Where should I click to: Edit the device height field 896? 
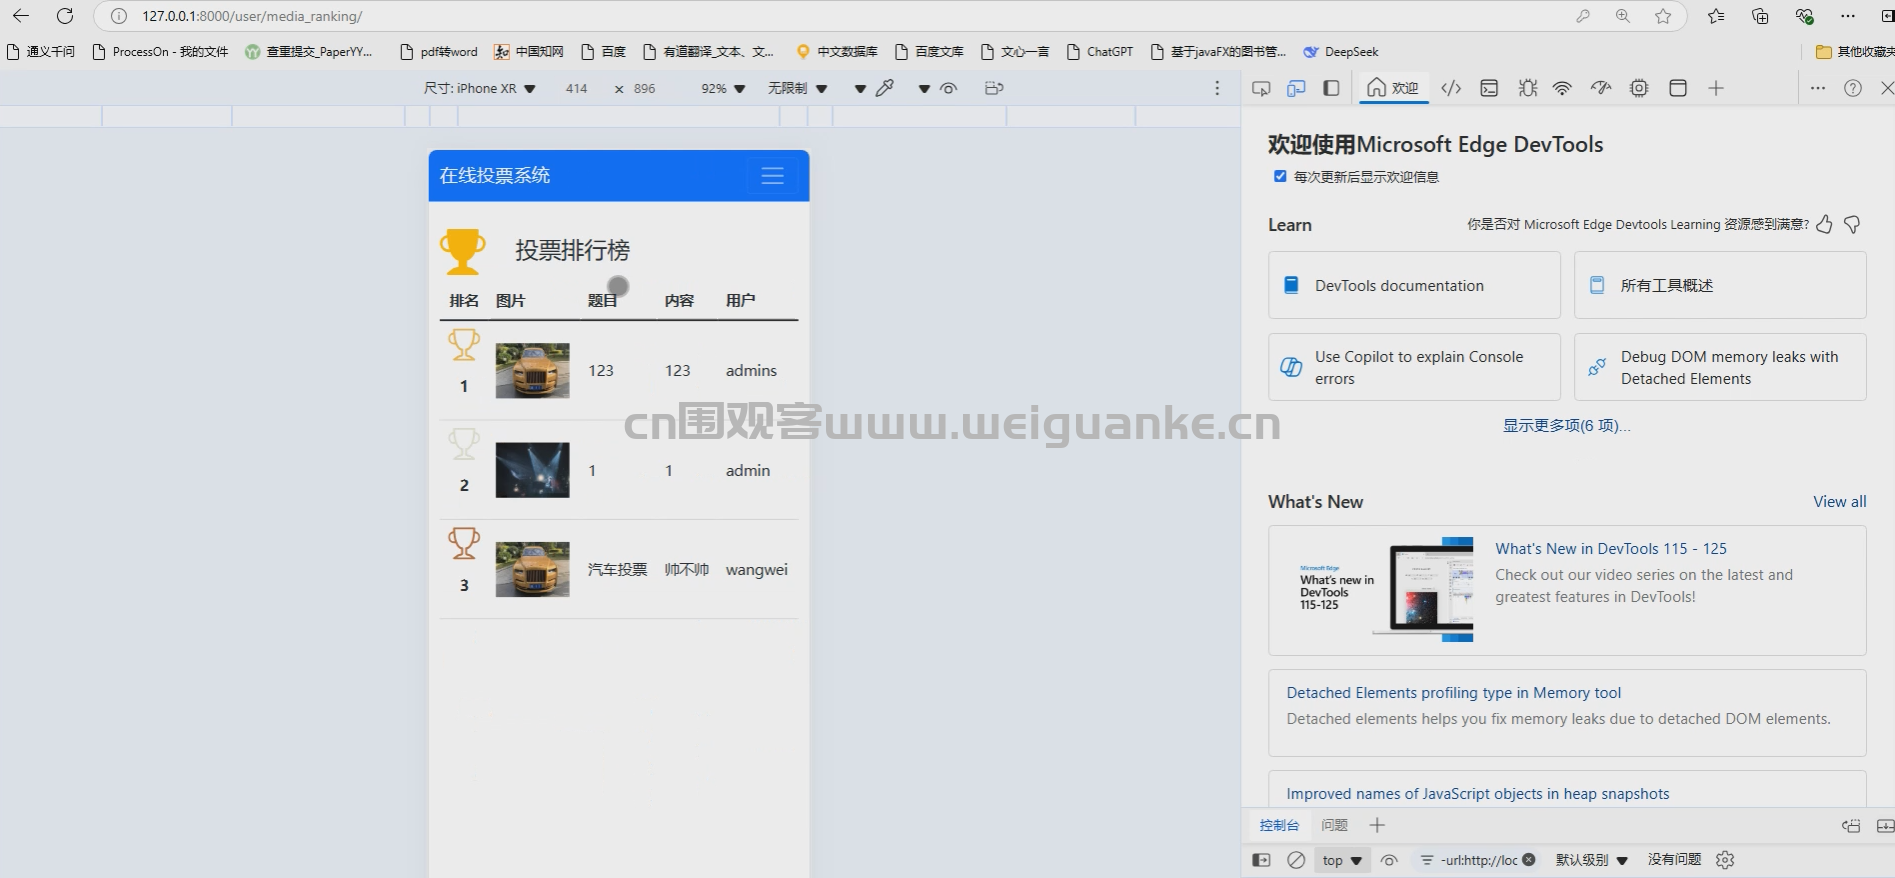pos(645,88)
